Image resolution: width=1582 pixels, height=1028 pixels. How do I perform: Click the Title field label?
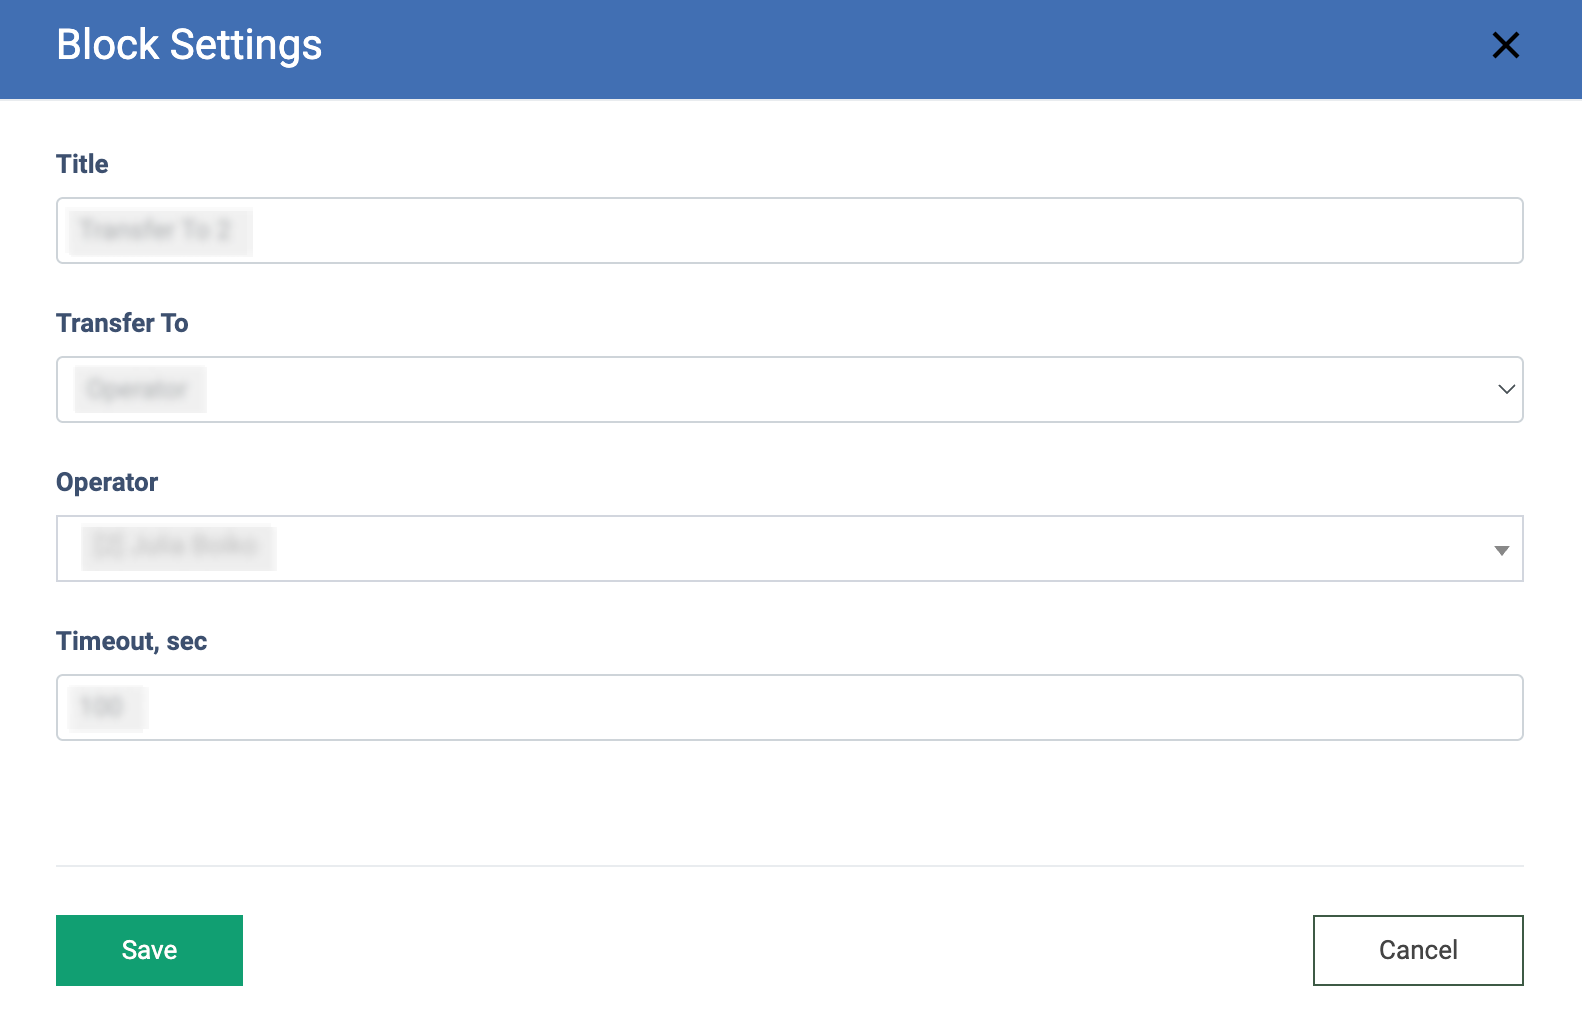pyautogui.click(x=82, y=164)
